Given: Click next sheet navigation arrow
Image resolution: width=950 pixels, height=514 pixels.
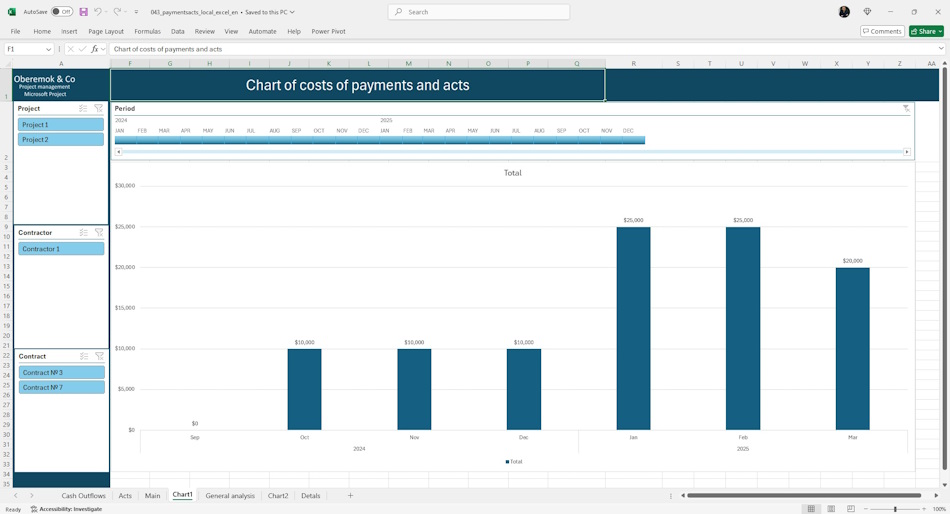Looking at the screenshot, I should [32, 496].
